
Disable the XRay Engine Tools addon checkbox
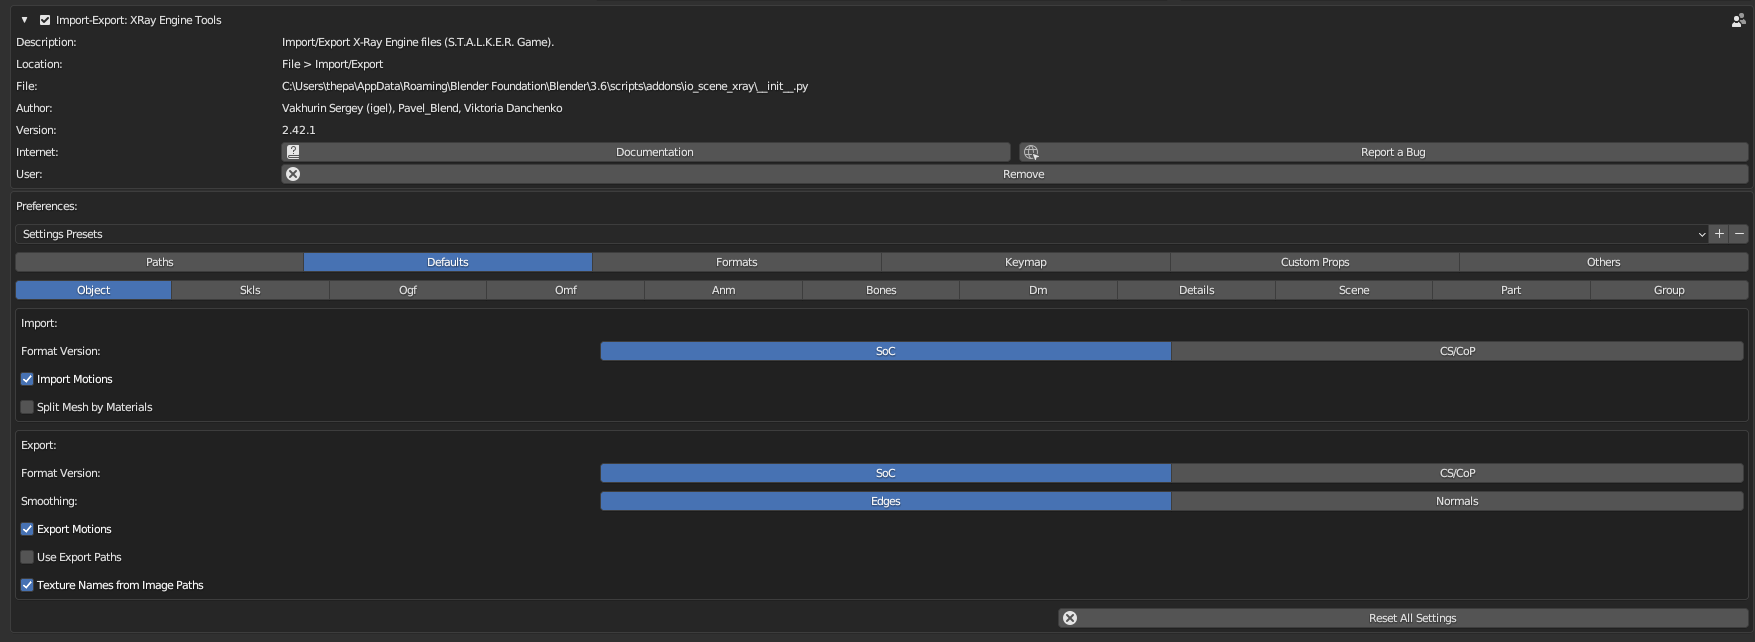pos(45,20)
